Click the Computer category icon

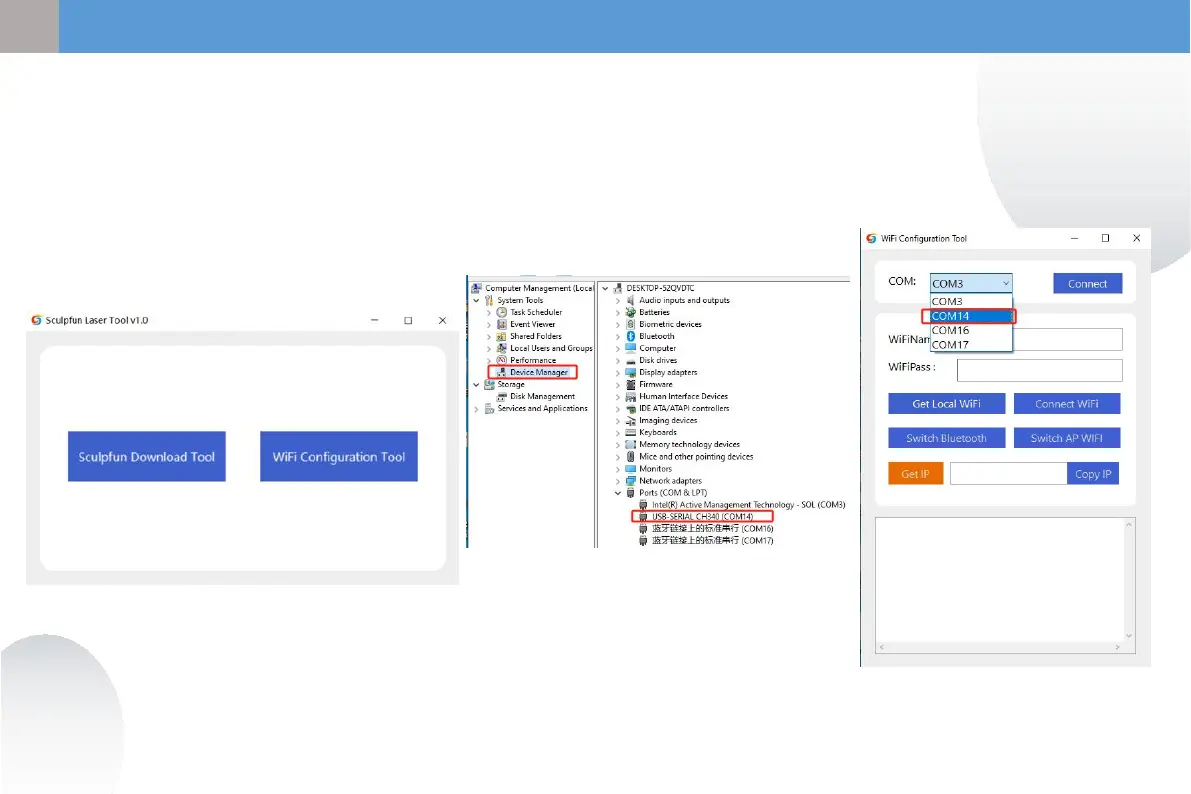[x=630, y=348]
